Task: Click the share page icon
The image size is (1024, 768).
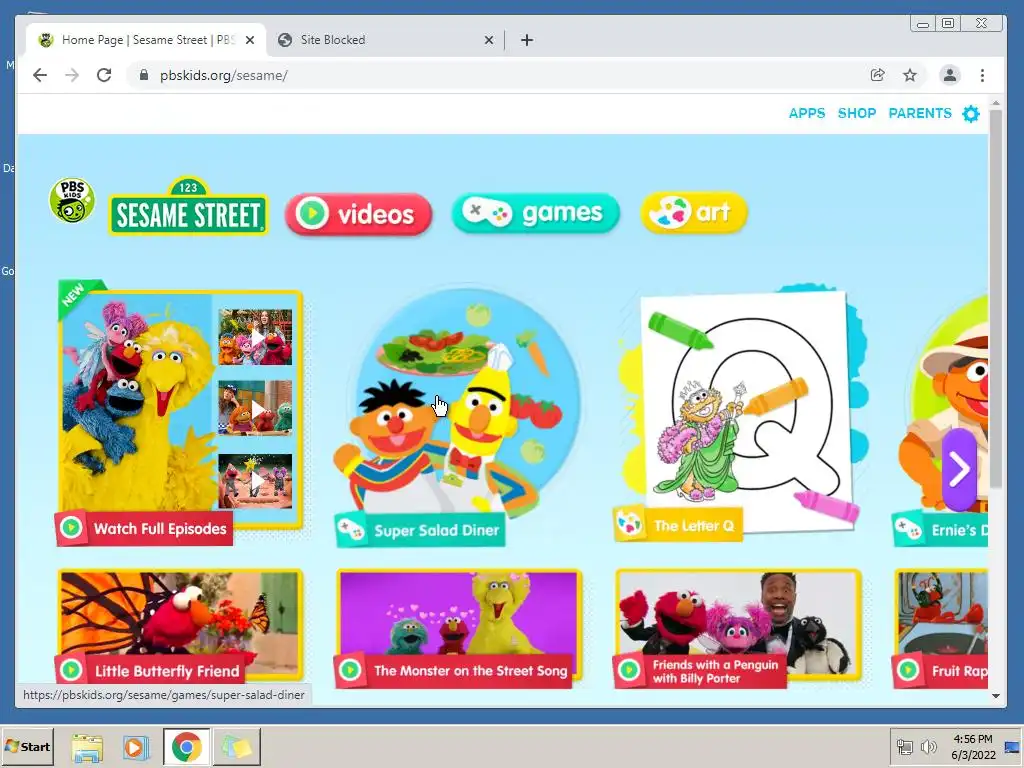Action: 877,75
